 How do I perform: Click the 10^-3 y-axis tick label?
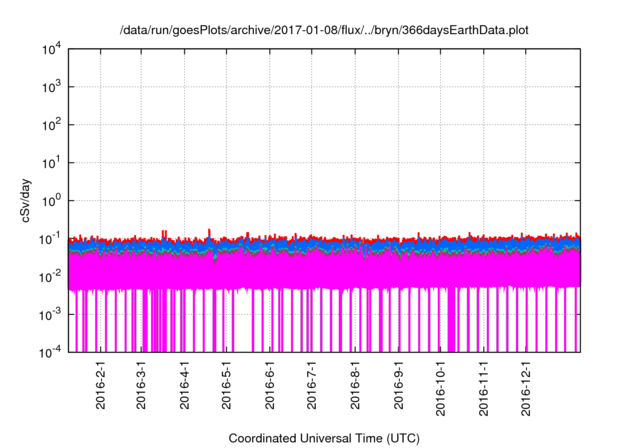pos(51,315)
